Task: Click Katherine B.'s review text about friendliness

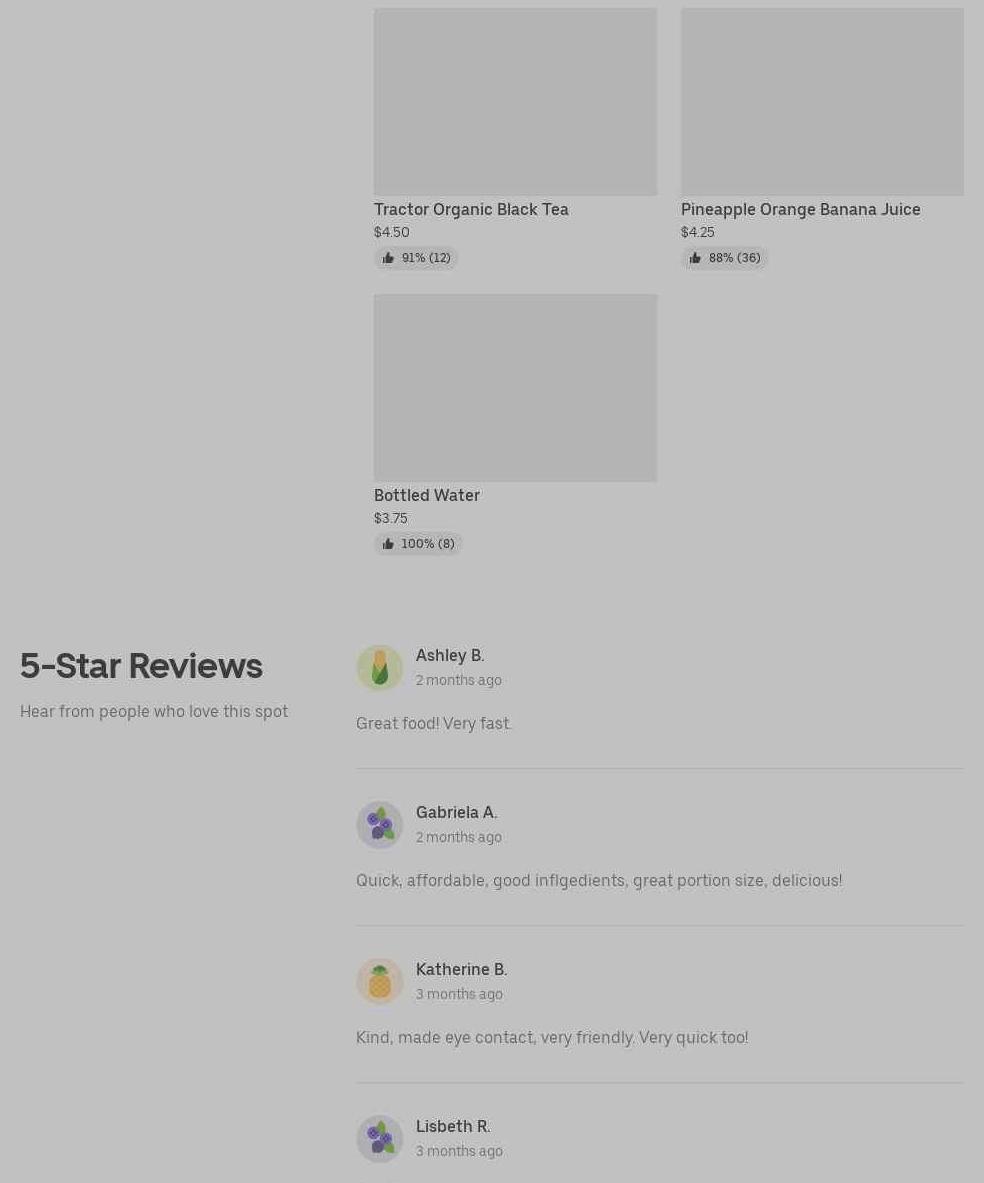Action: tap(552, 1038)
